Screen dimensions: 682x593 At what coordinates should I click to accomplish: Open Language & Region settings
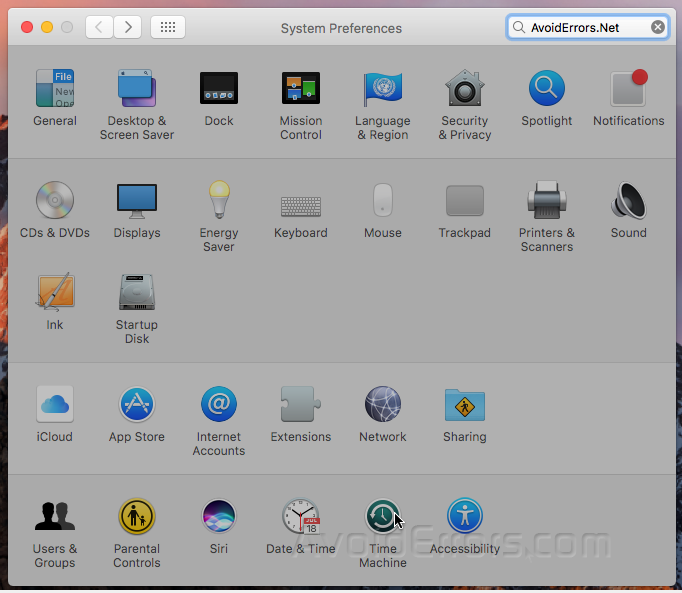tap(382, 90)
